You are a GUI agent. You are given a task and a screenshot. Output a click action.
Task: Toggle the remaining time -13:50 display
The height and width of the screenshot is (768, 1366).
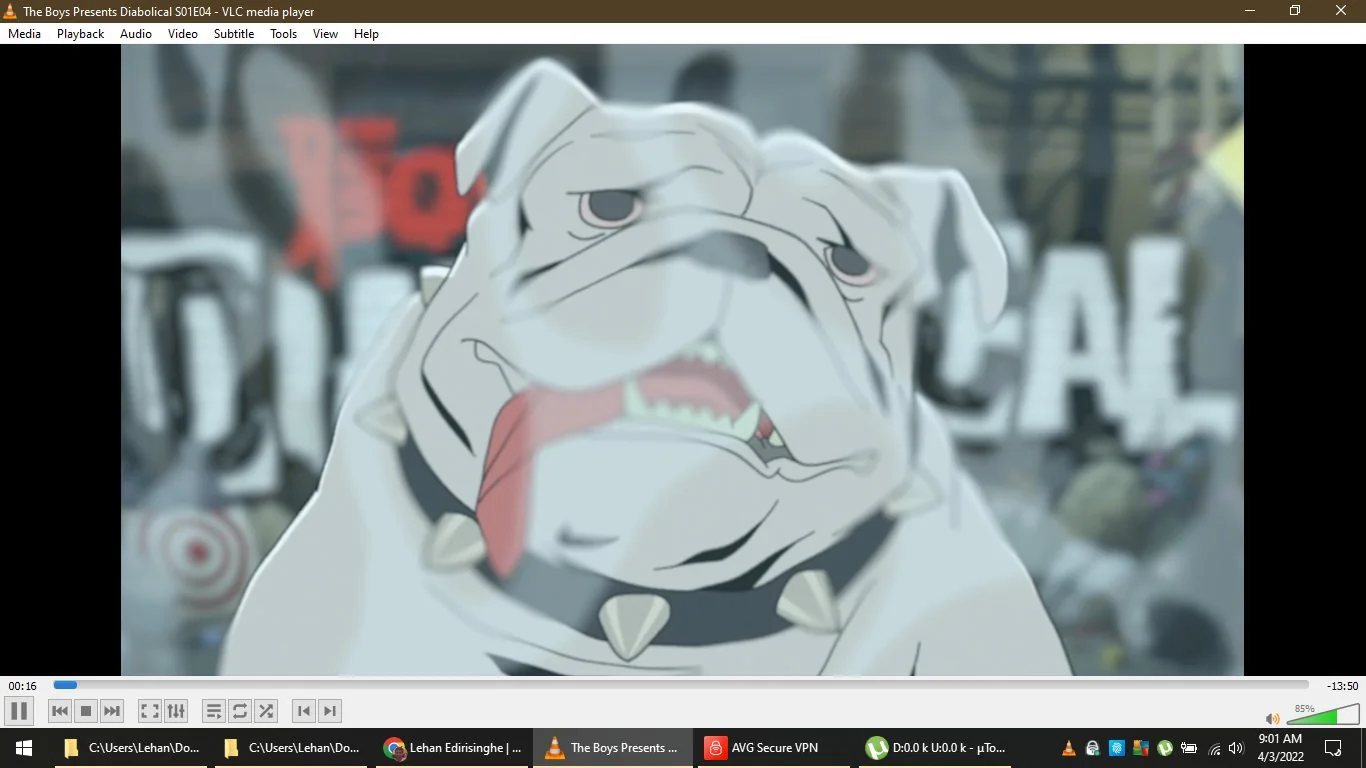(x=1342, y=686)
